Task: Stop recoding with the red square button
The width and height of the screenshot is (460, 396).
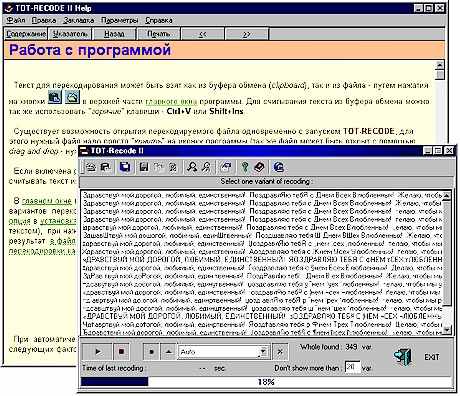Action: (121, 351)
